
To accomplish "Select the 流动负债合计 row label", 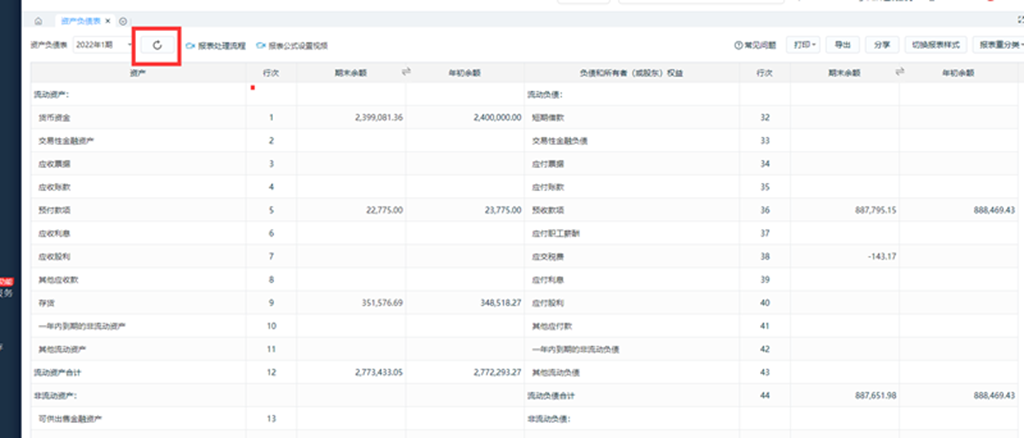I will click(551, 396).
